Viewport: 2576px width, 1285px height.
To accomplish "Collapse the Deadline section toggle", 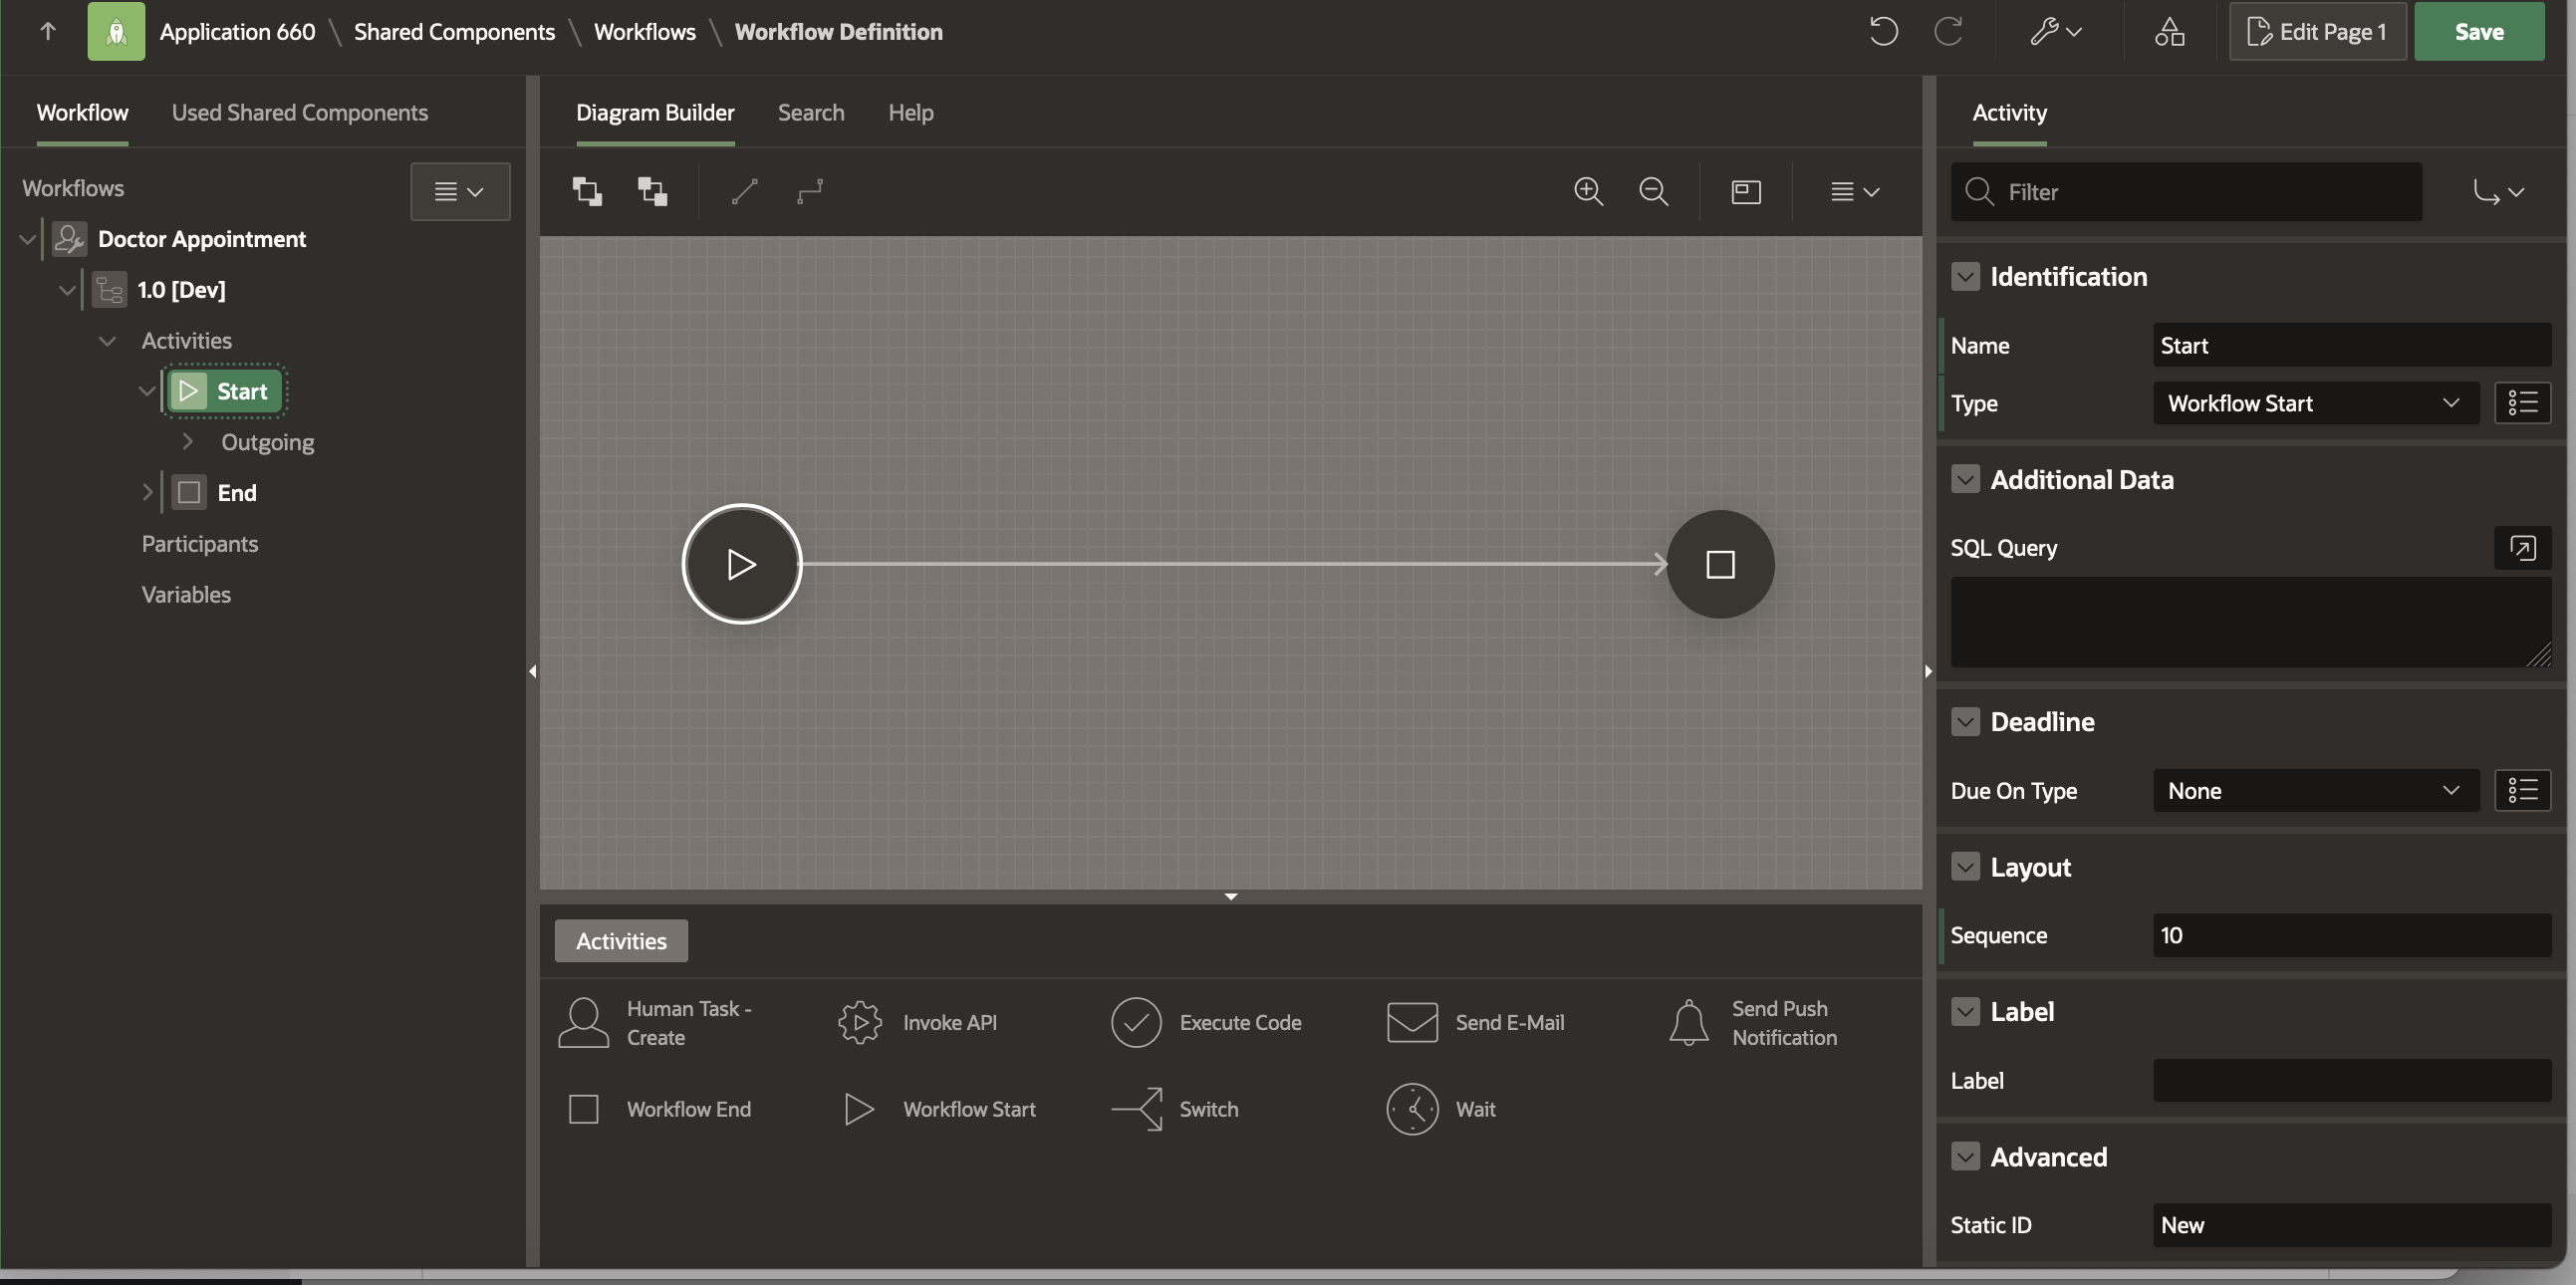I will (x=1965, y=722).
